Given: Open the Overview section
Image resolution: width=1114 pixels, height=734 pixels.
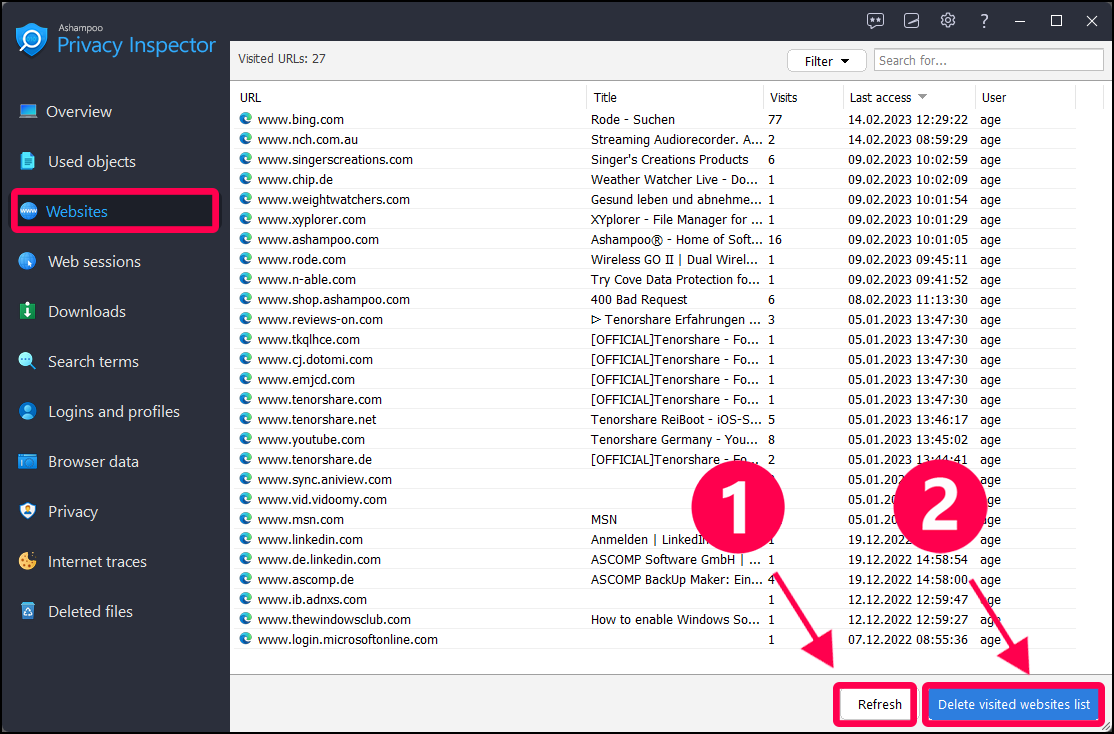Looking at the screenshot, I should pos(79,112).
